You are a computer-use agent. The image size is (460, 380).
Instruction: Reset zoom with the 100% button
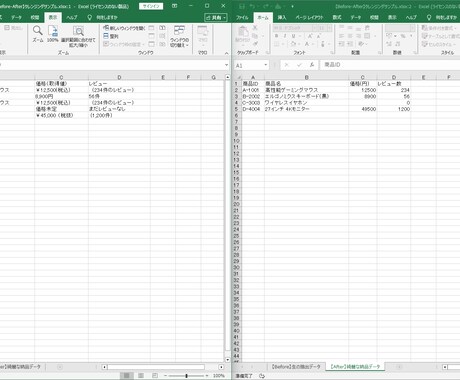tap(53, 34)
